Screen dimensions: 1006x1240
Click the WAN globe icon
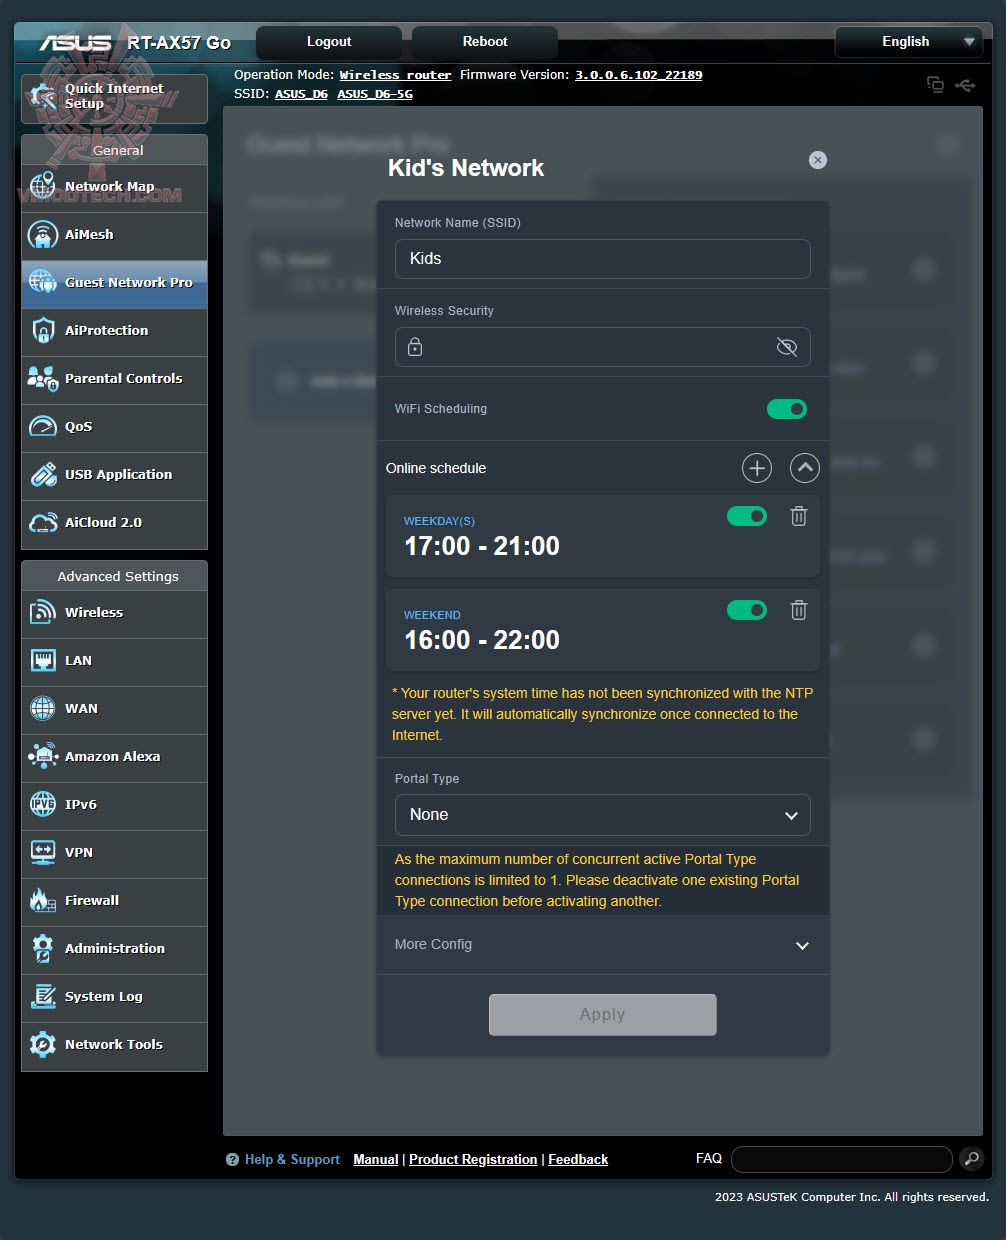coord(42,708)
